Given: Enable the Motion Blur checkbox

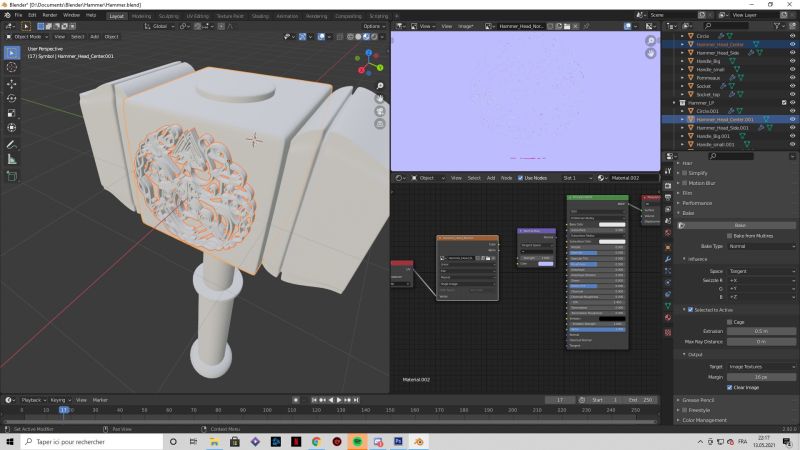Looking at the screenshot, I should pos(685,183).
